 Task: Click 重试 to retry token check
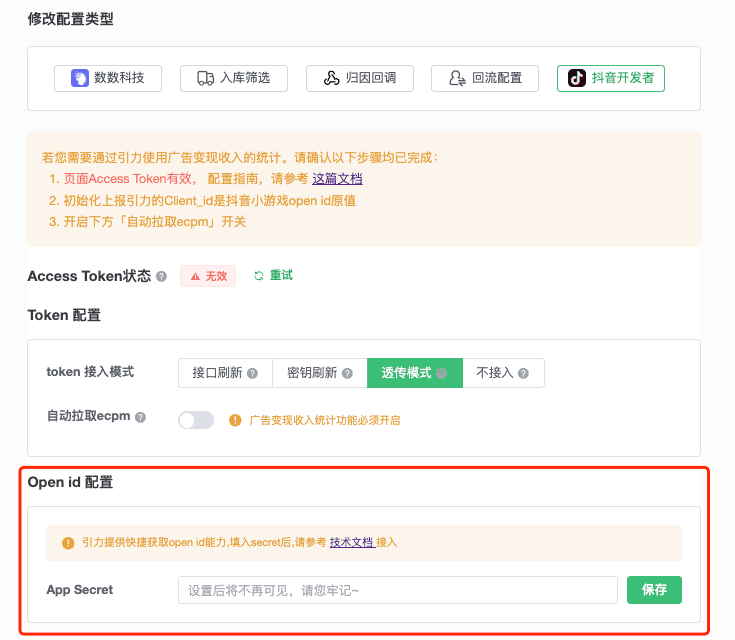click(x=273, y=275)
